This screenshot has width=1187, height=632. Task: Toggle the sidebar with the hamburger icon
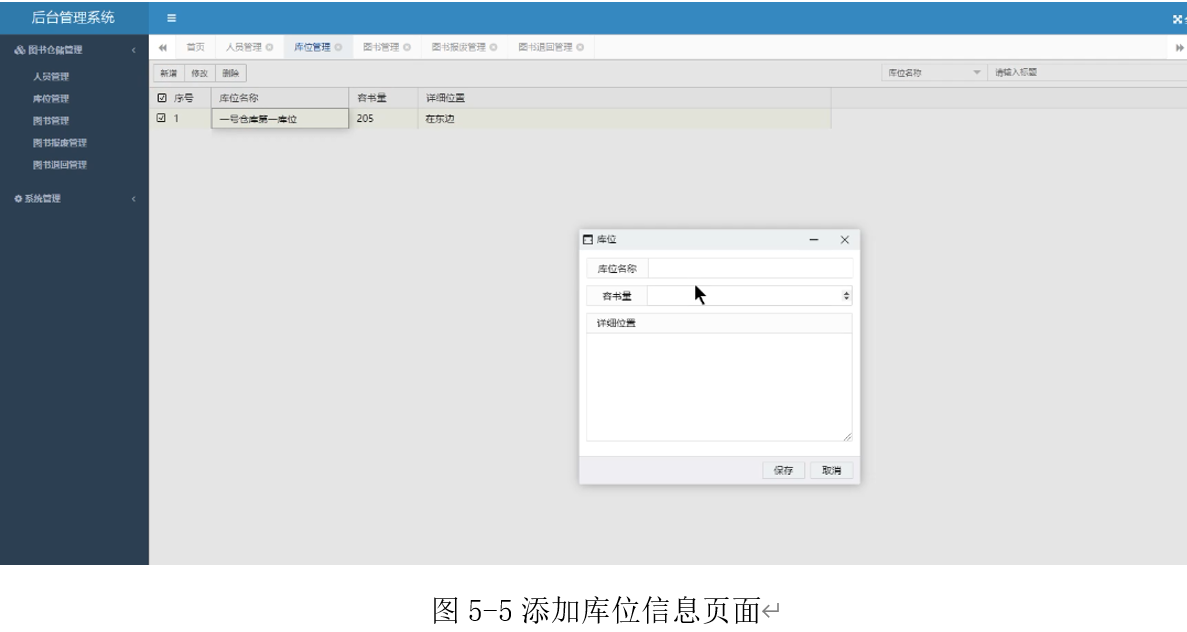pos(173,16)
